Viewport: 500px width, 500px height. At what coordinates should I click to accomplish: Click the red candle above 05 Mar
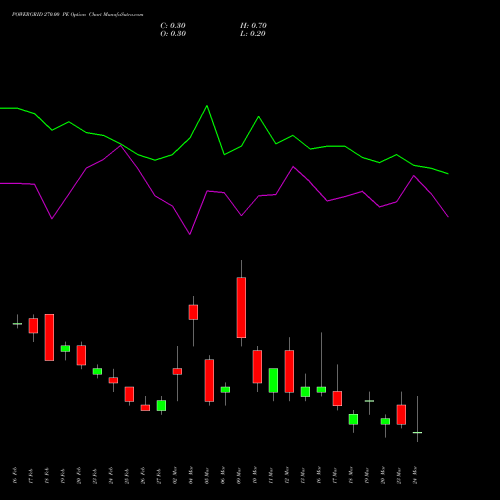(x=209, y=380)
